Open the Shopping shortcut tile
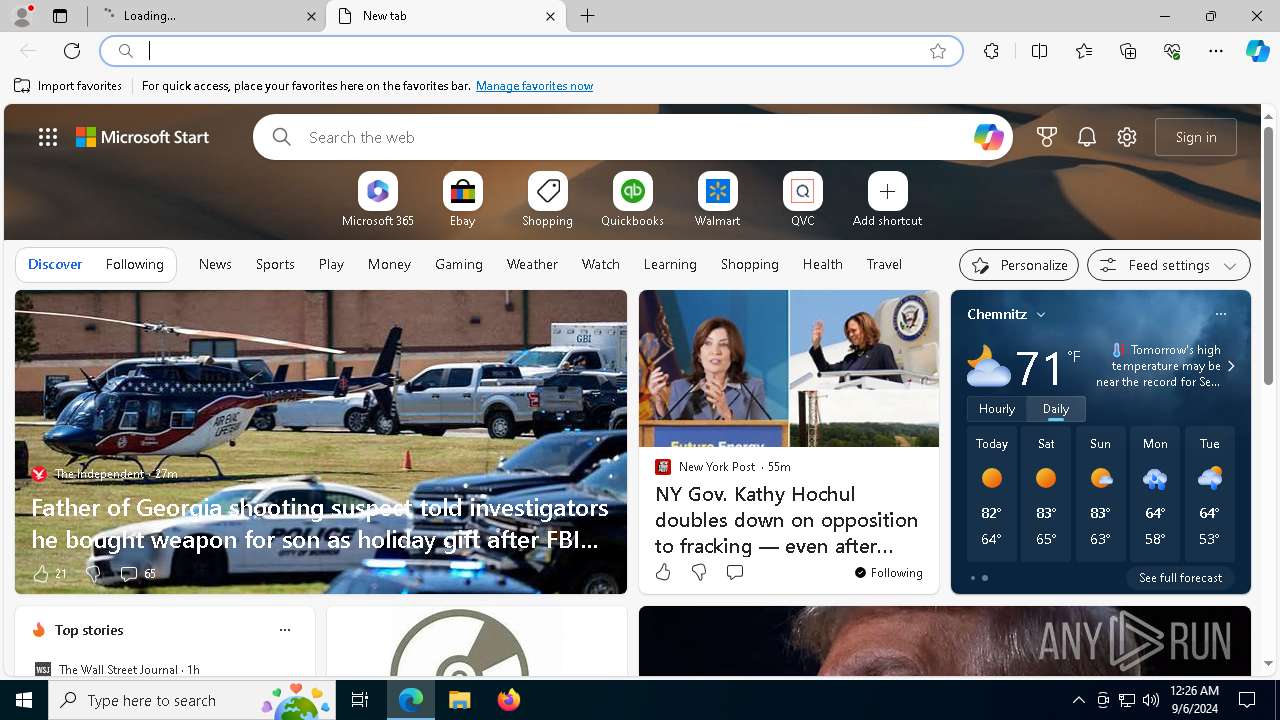The image size is (1280, 720). pos(547,191)
